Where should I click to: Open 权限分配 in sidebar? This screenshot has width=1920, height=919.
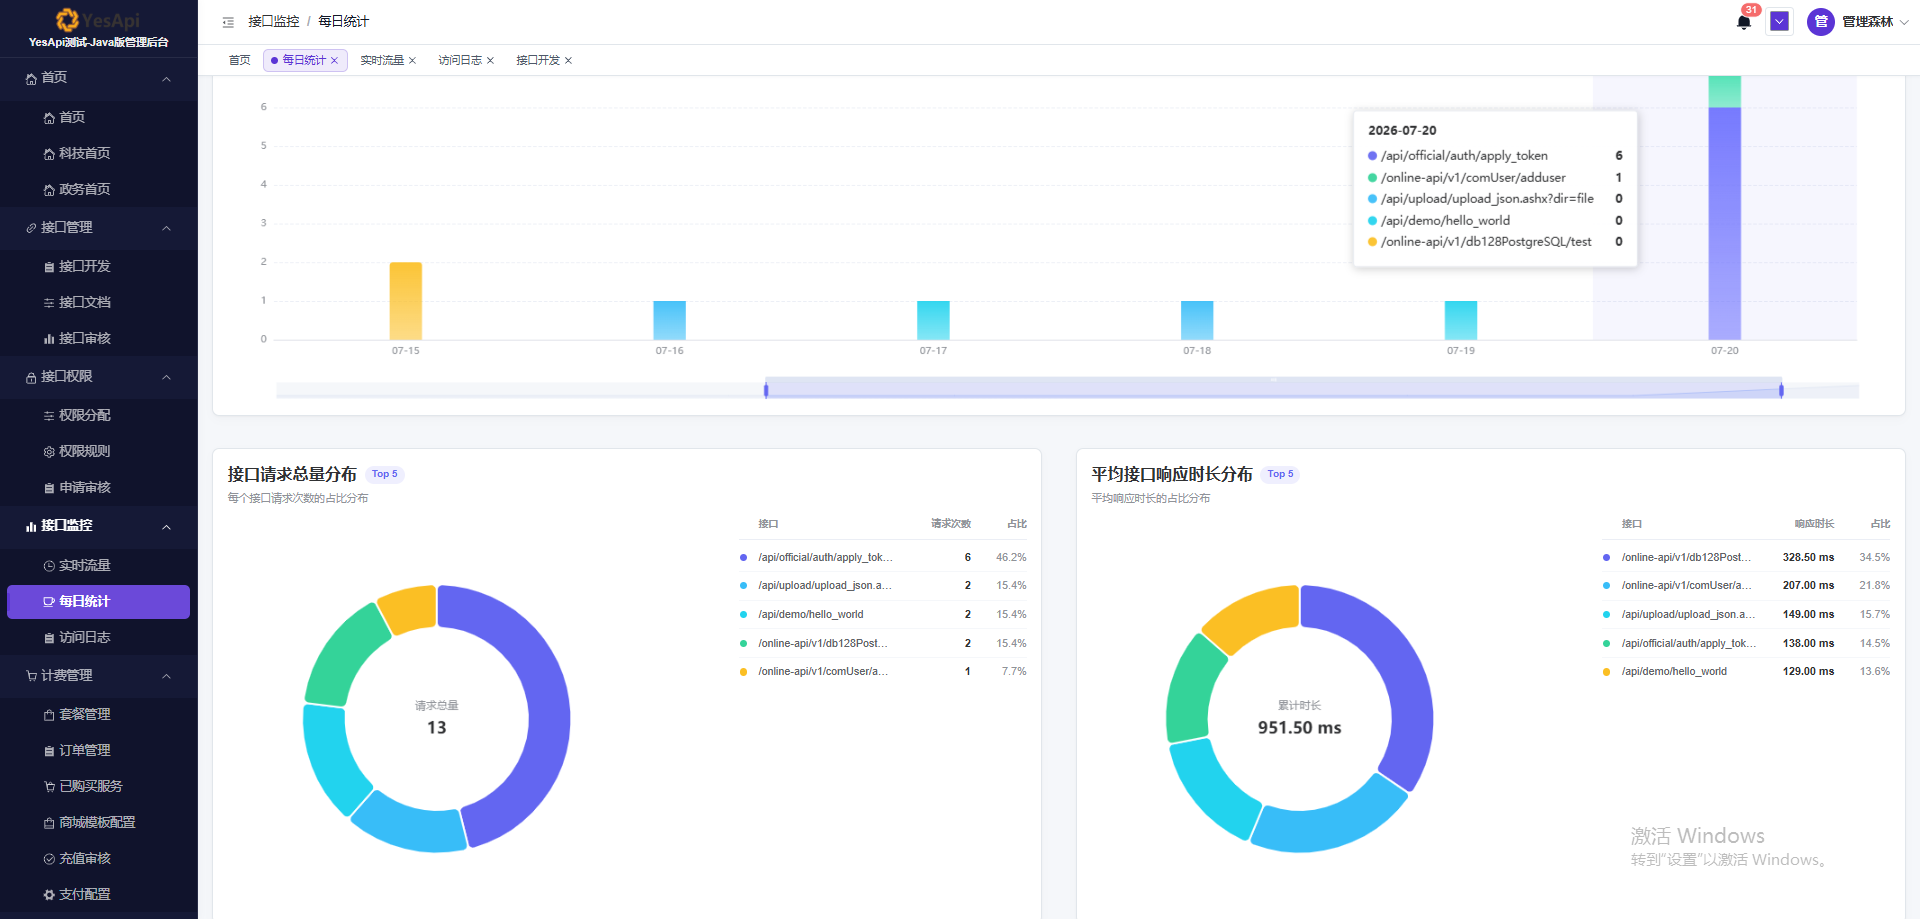click(x=98, y=416)
